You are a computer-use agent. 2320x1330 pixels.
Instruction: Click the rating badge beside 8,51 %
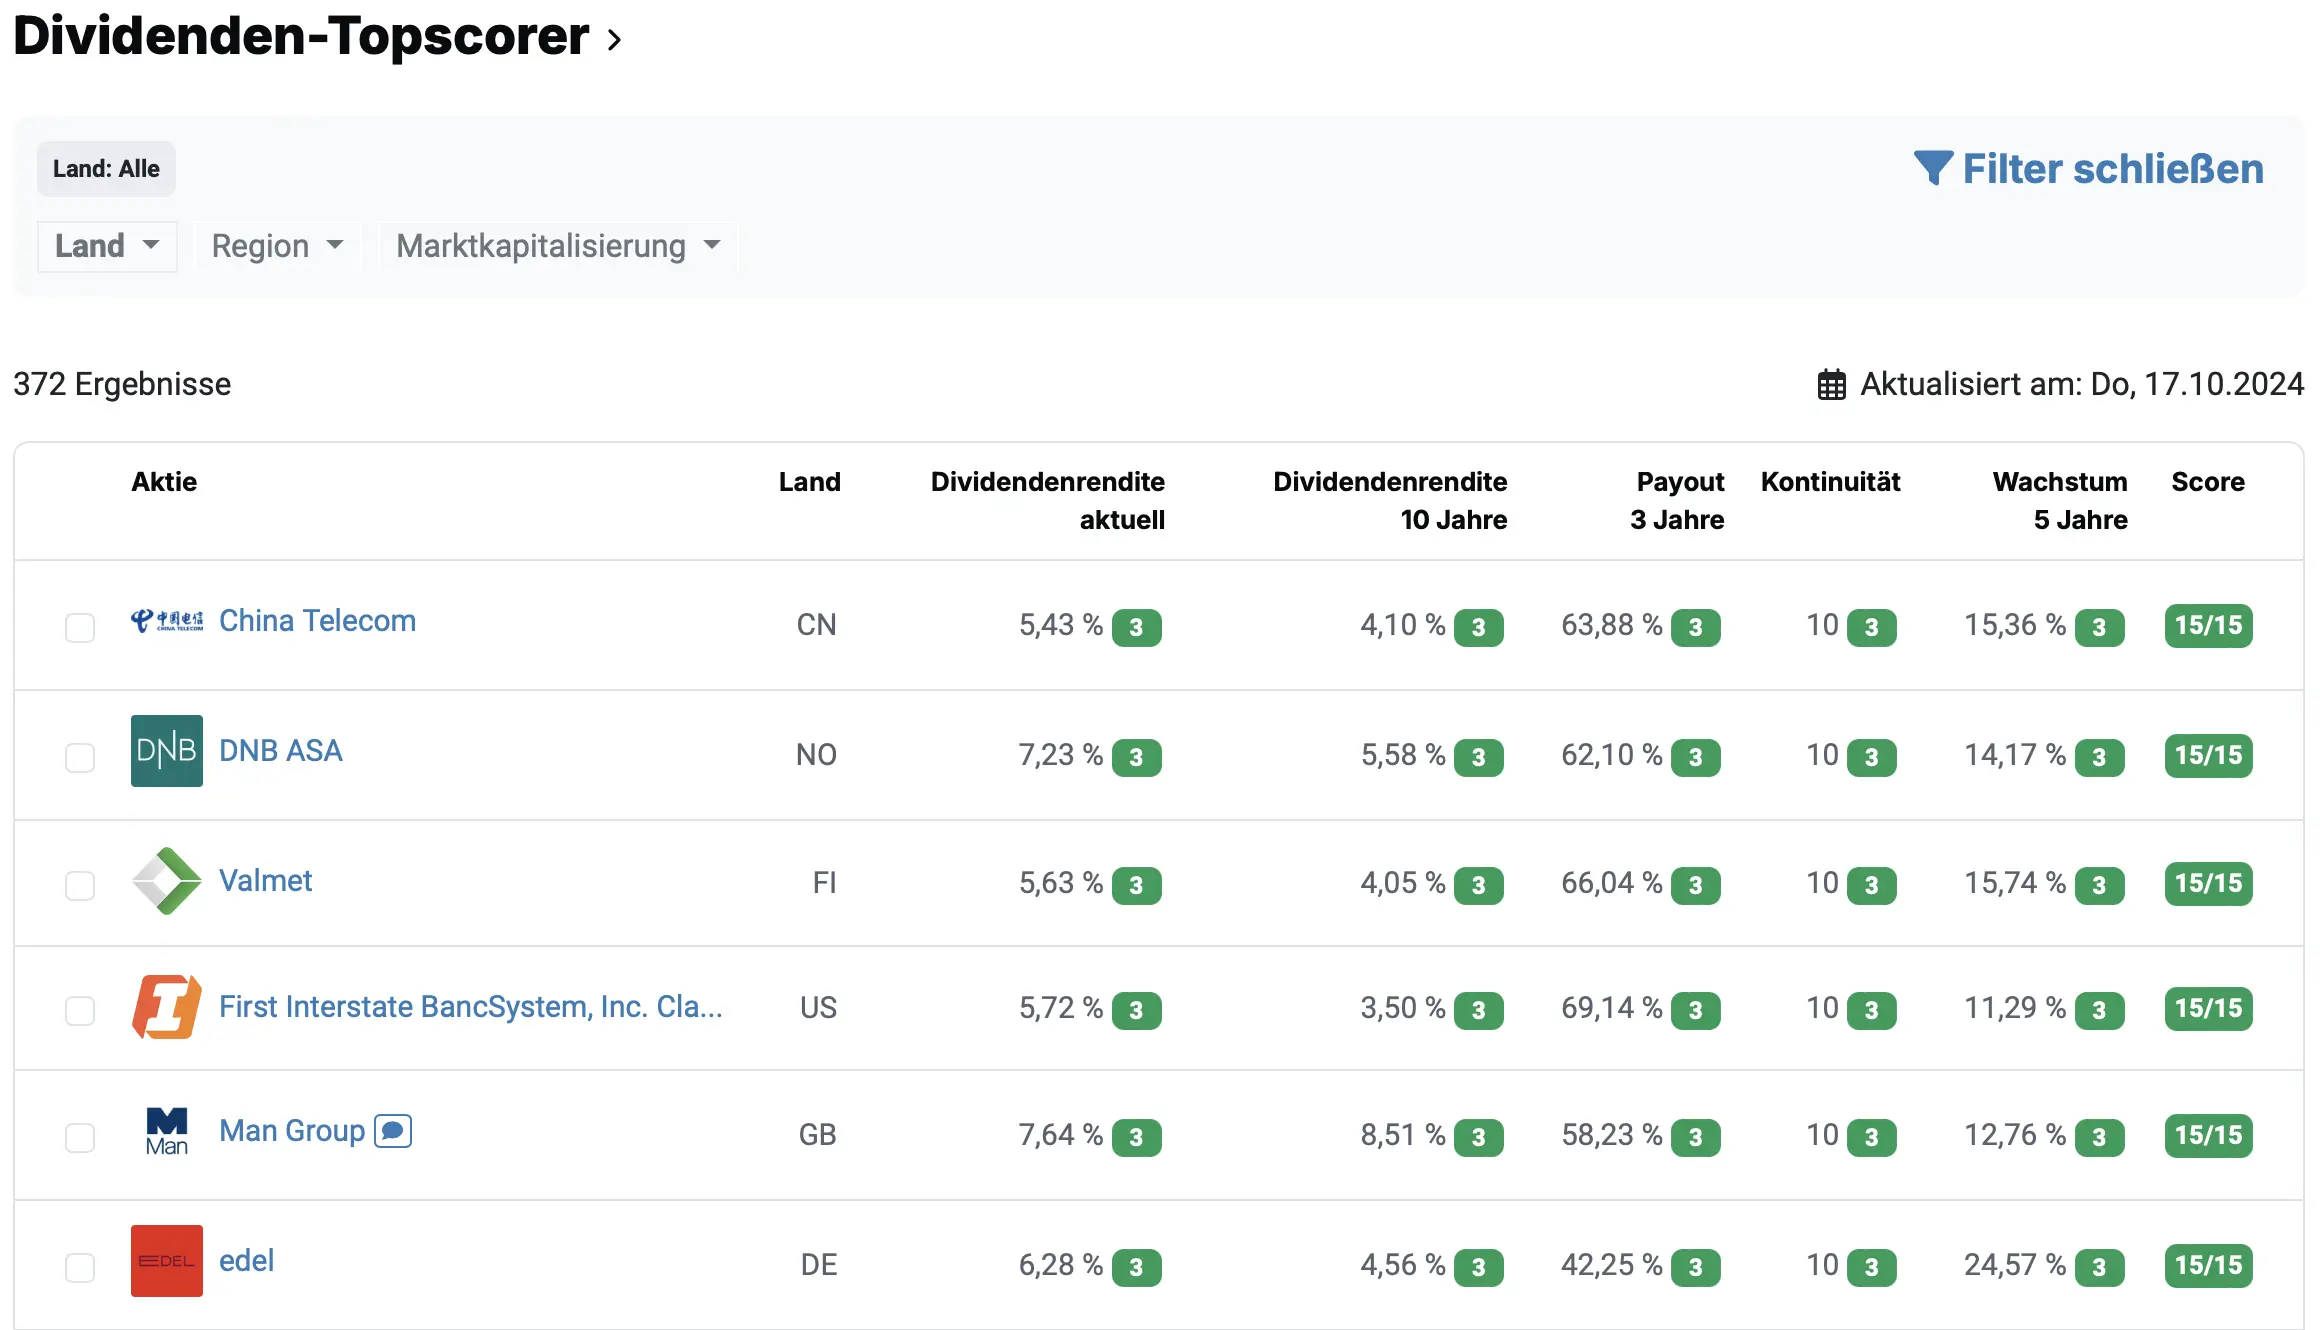coord(1478,1138)
